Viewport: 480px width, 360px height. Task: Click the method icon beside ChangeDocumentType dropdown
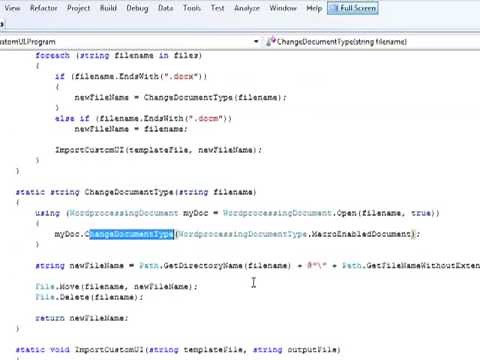click(x=270, y=42)
